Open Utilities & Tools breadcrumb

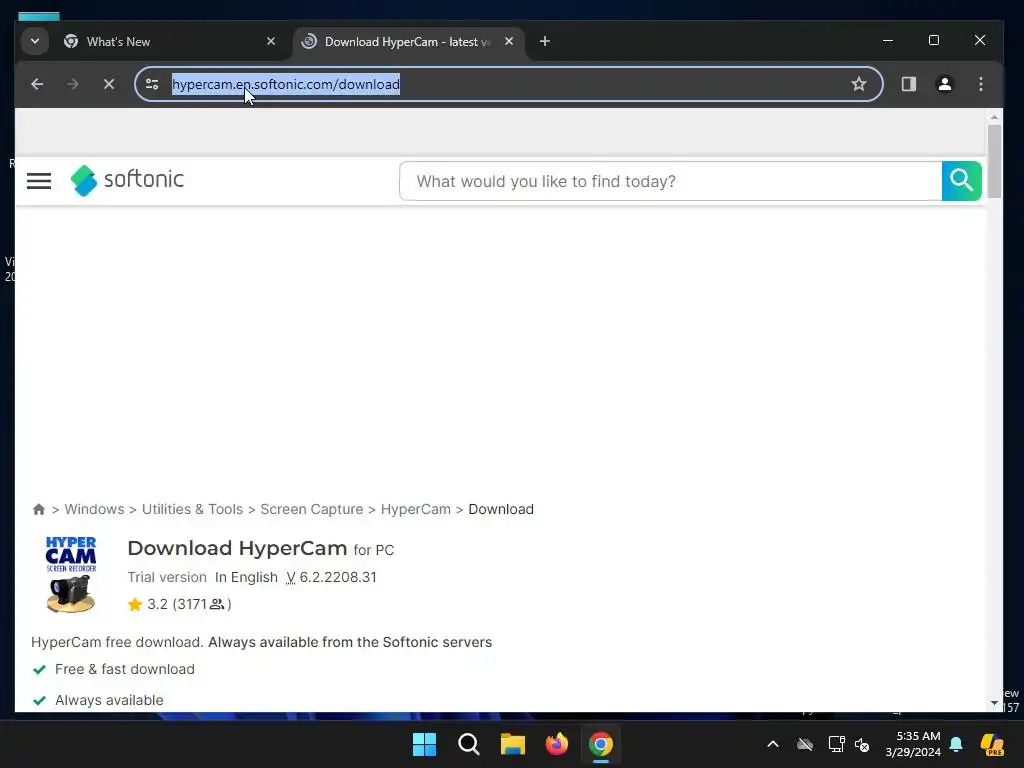pyautogui.click(x=192, y=509)
